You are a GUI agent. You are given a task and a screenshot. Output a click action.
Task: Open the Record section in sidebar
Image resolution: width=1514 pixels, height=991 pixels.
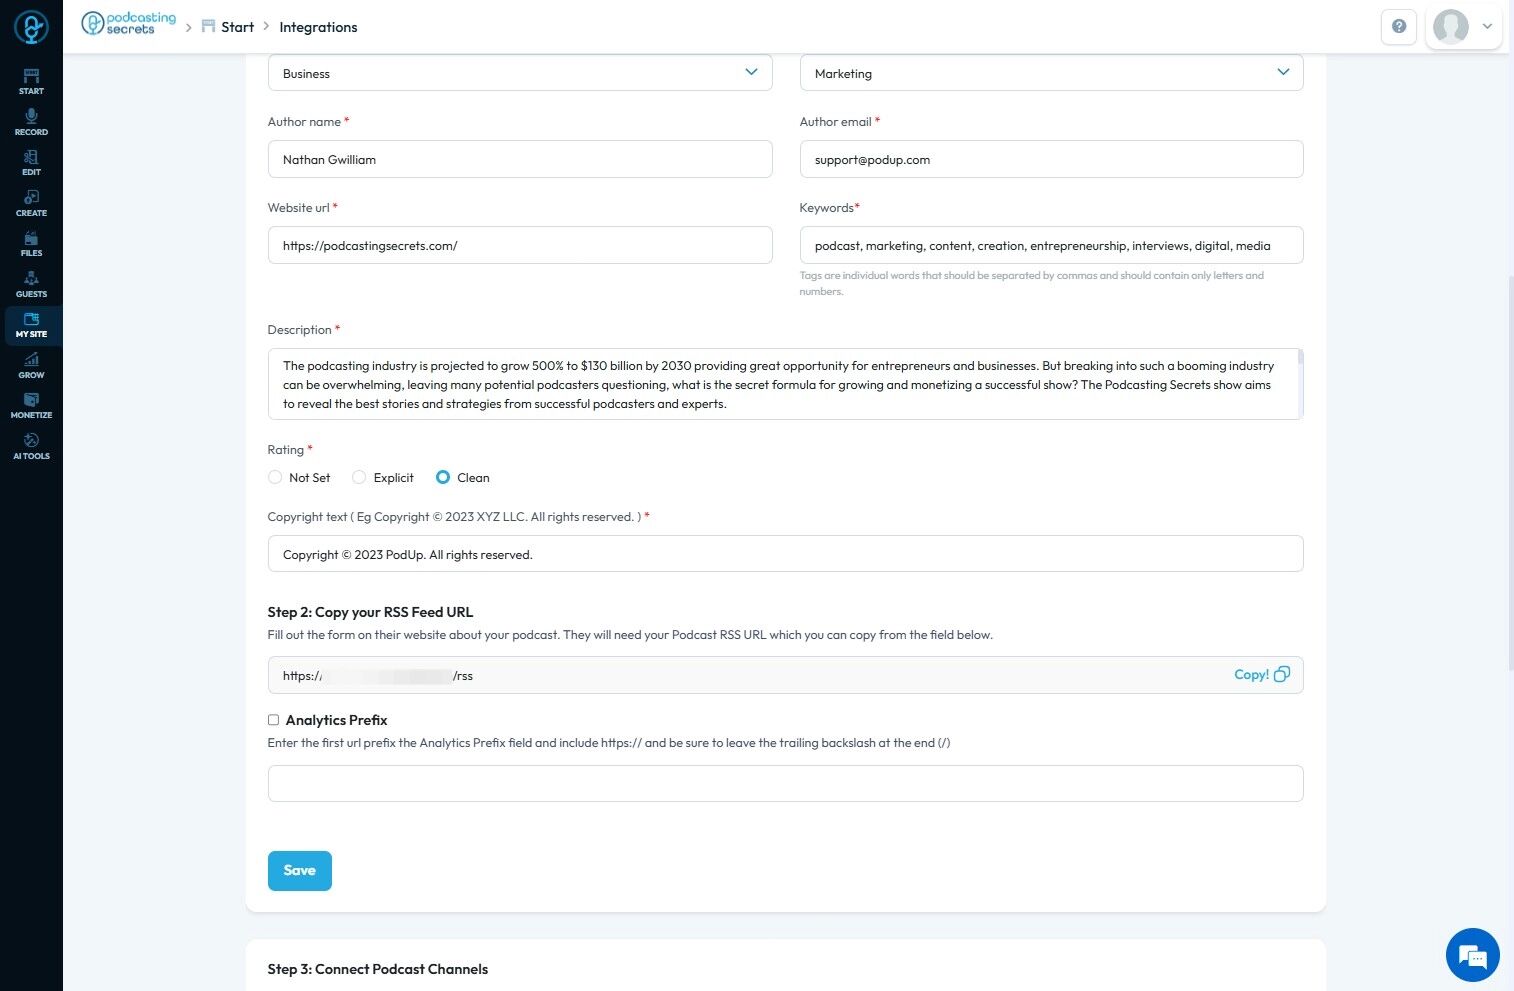[x=31, y=122]
